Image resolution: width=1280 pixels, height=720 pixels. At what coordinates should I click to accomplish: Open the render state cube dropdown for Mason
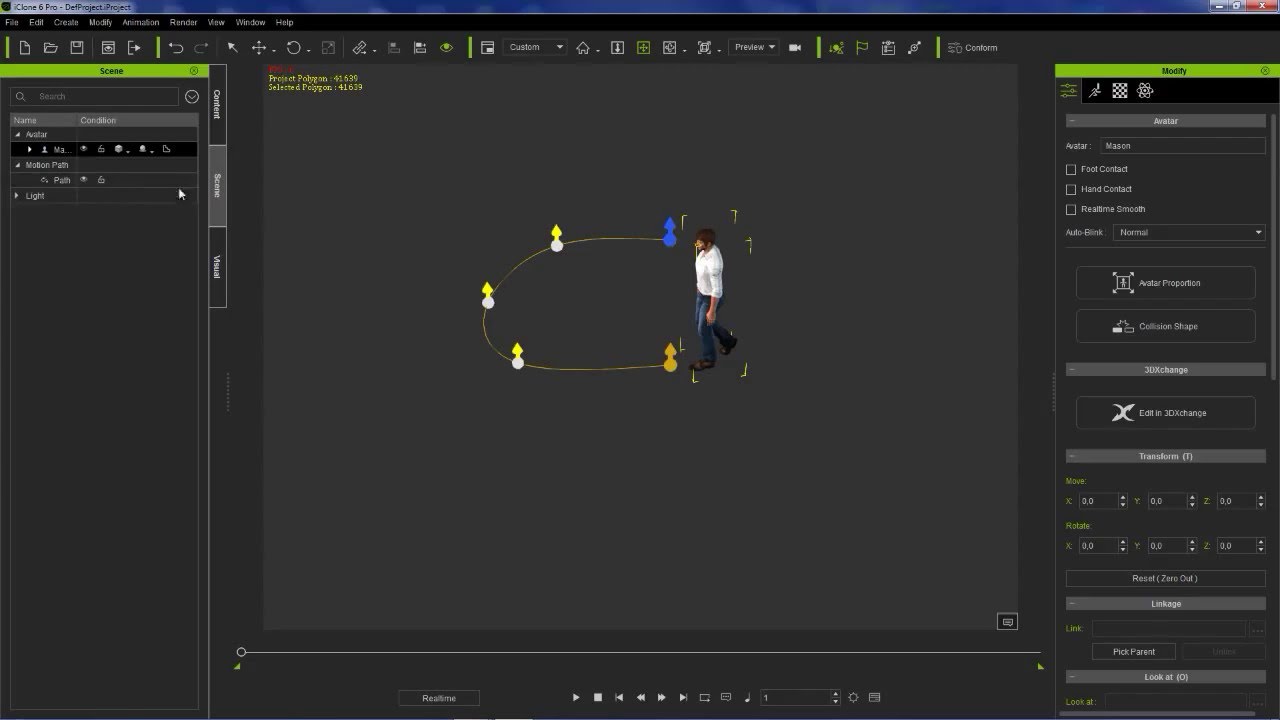coord(120,149)
